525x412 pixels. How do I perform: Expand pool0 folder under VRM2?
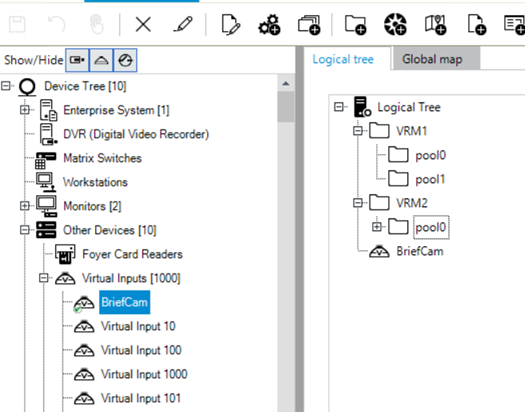[377, 227]
